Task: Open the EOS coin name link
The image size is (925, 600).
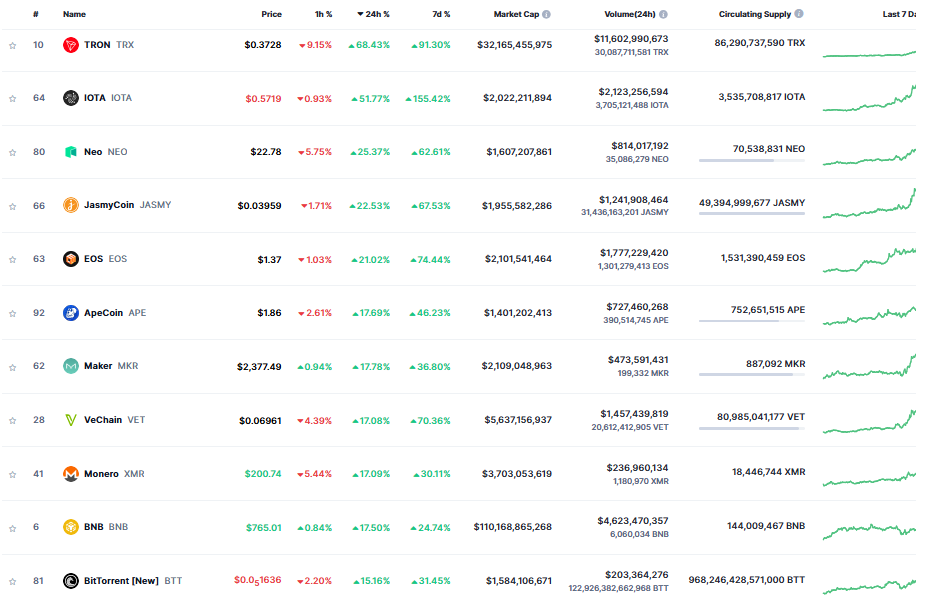Action: point(106,259)
